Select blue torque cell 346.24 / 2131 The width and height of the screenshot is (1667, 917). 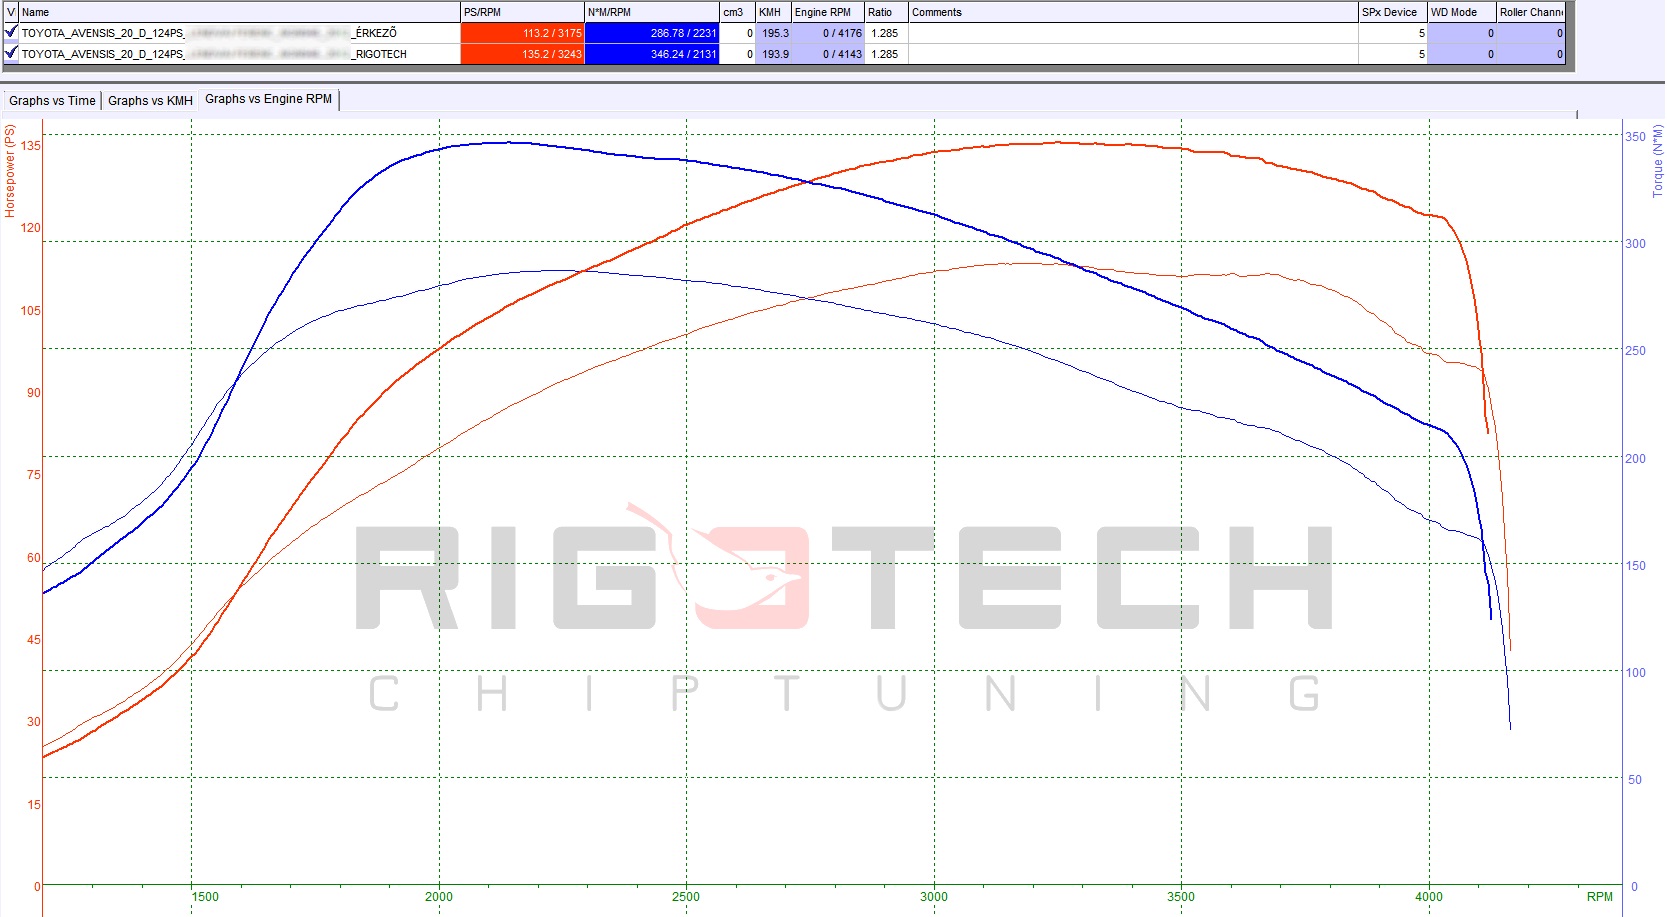coord(652,54)
